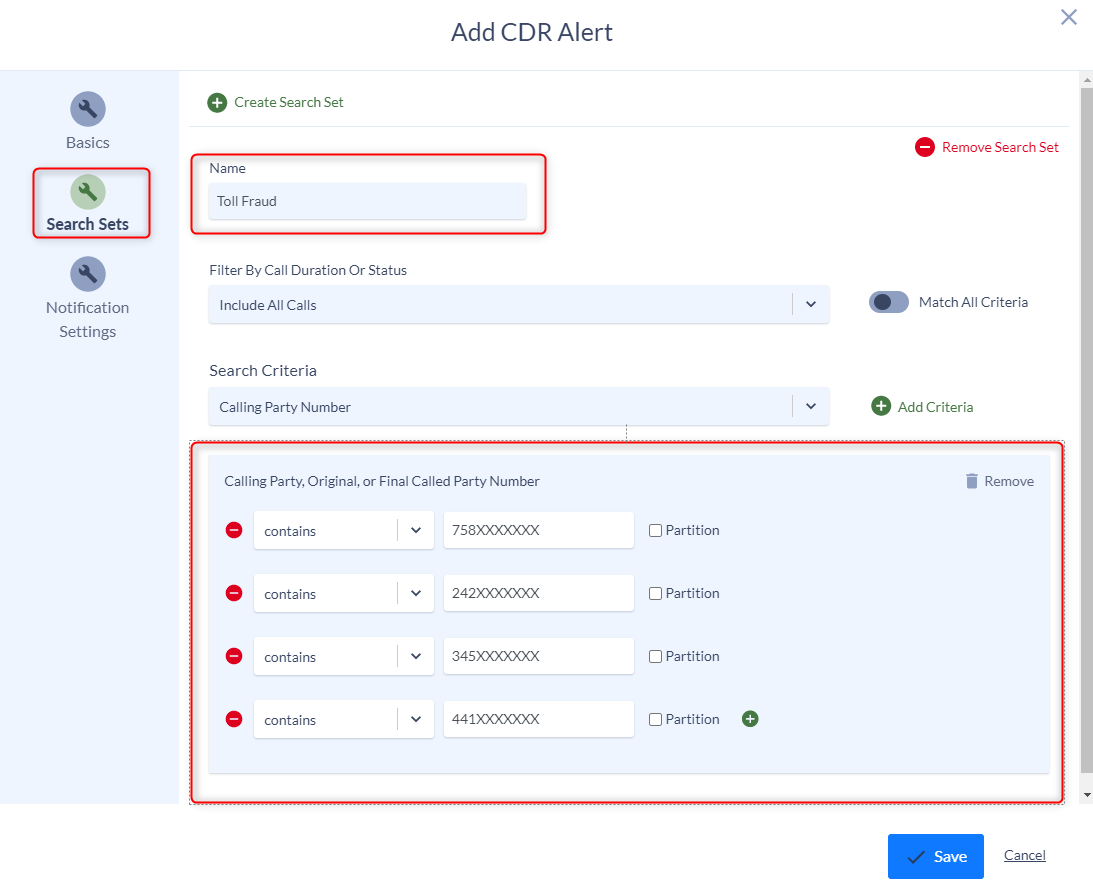Click the 441XXXXXXX number field
Viewport: 1093px width, 894px height.
click(539, 719)
